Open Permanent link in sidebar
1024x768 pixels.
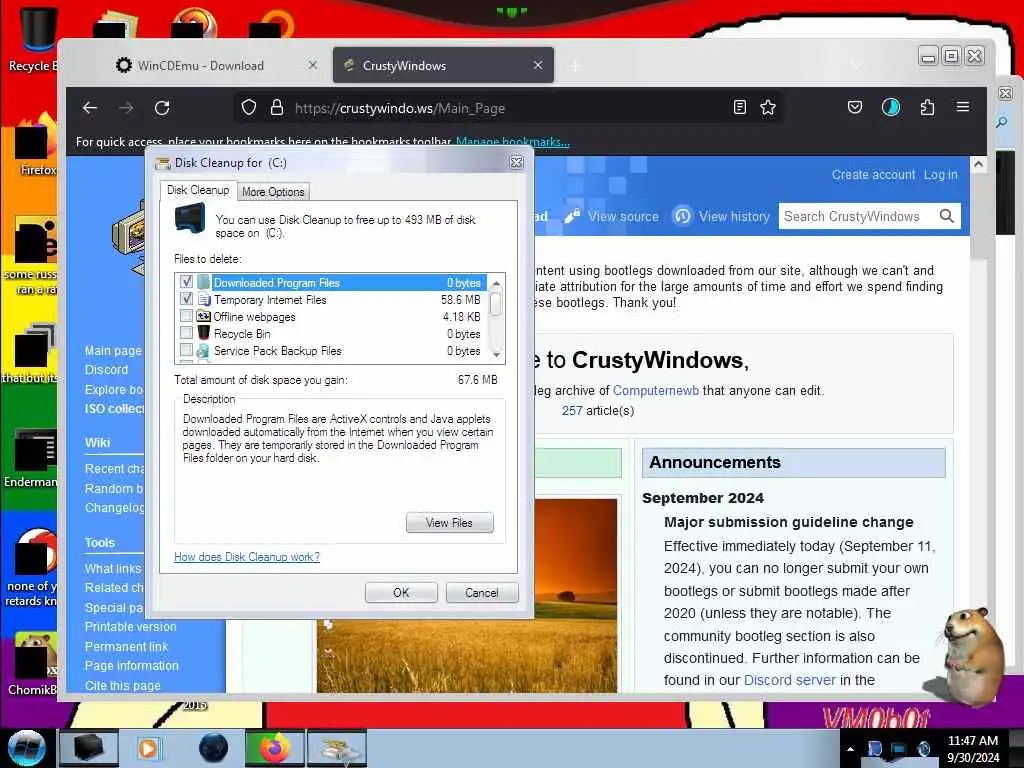tap(126, 646)
